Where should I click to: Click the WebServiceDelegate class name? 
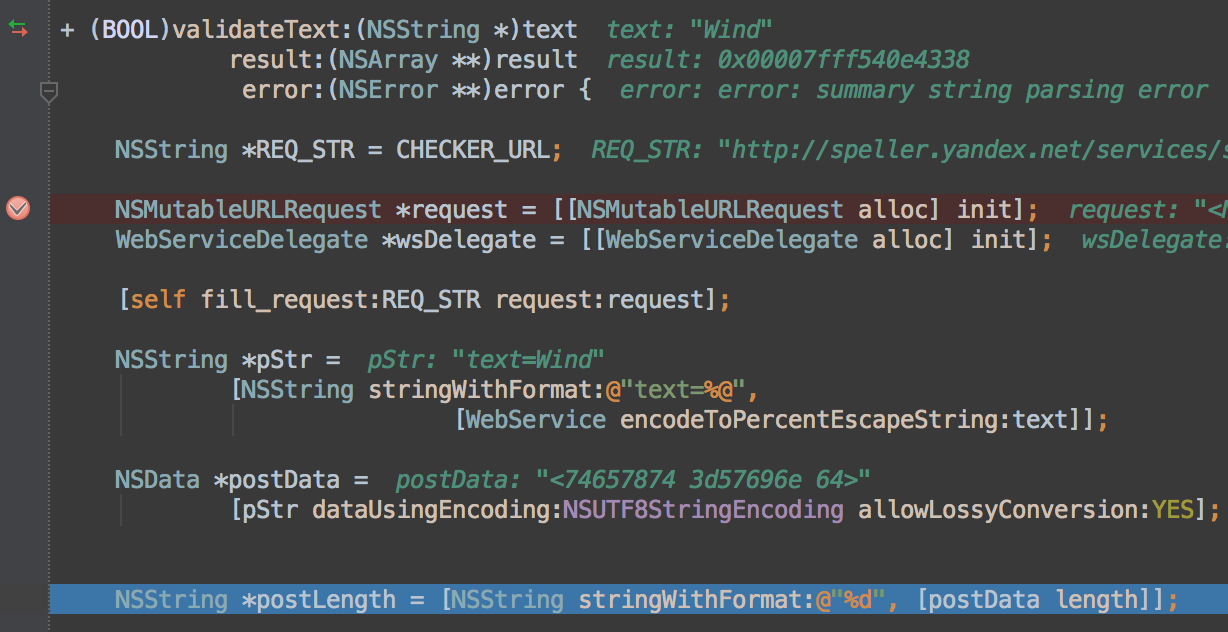(241, 240)
